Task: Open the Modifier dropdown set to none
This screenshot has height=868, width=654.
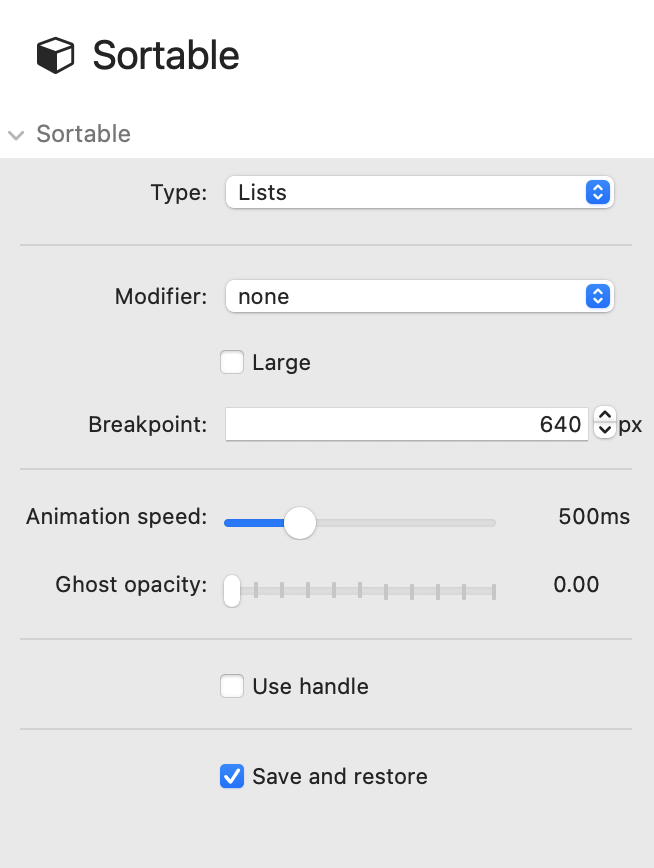Action: click(x=418, y=297)
